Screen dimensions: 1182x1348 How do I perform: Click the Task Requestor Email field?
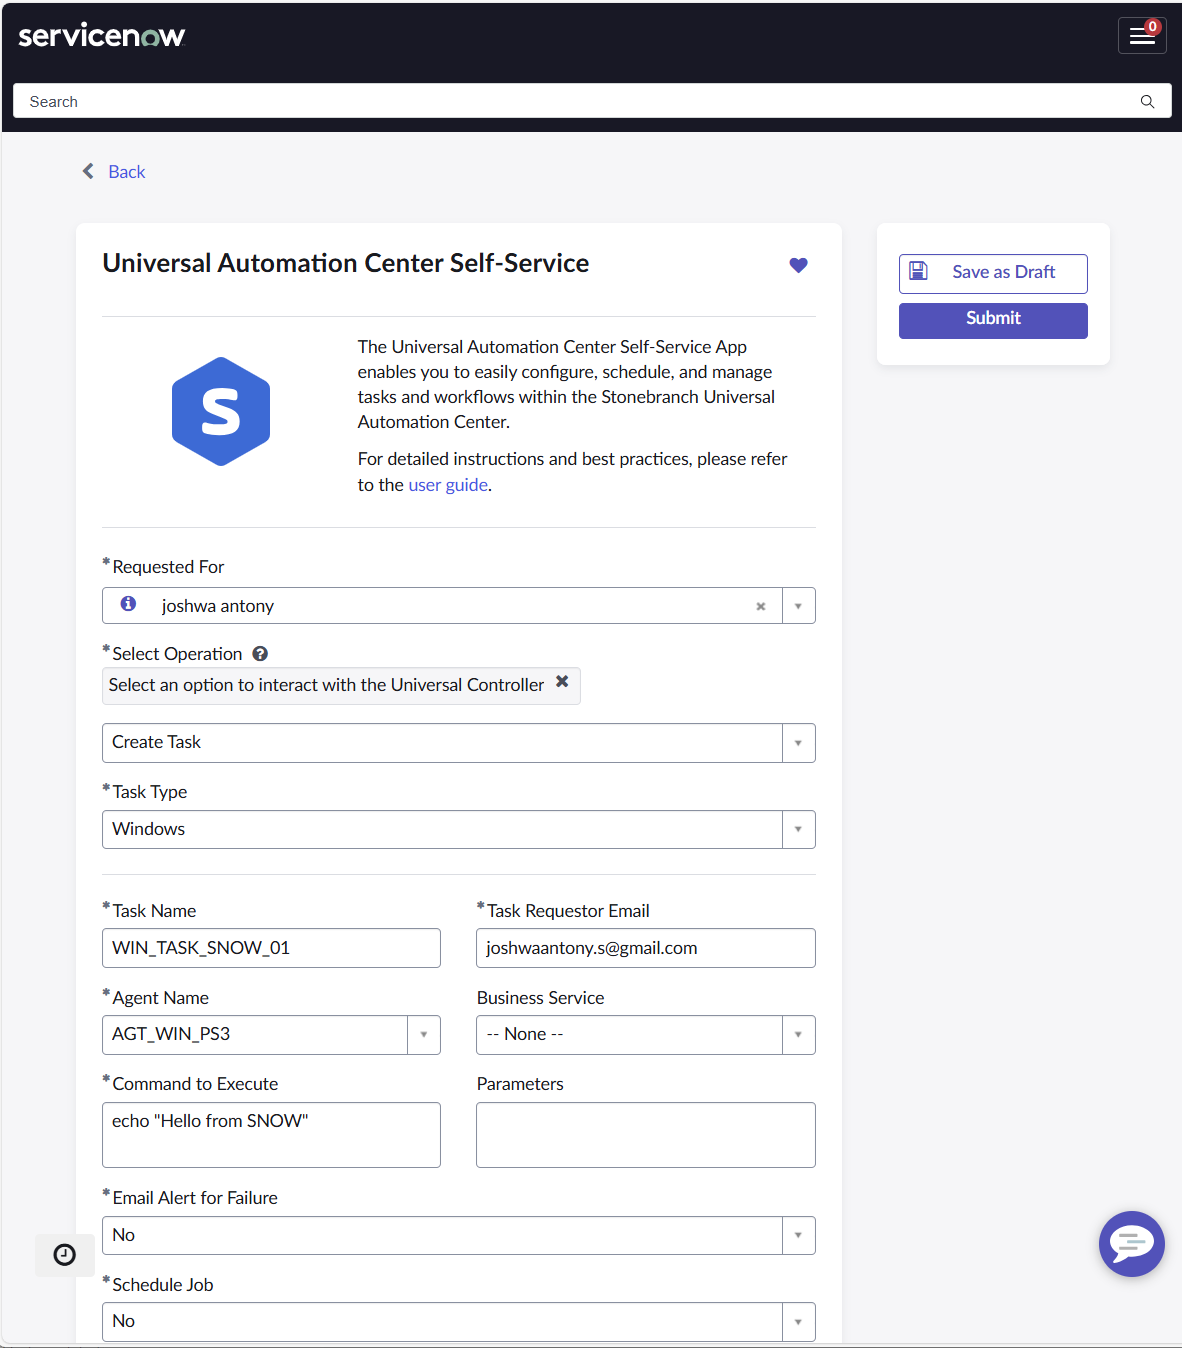(x=646, y=948)
